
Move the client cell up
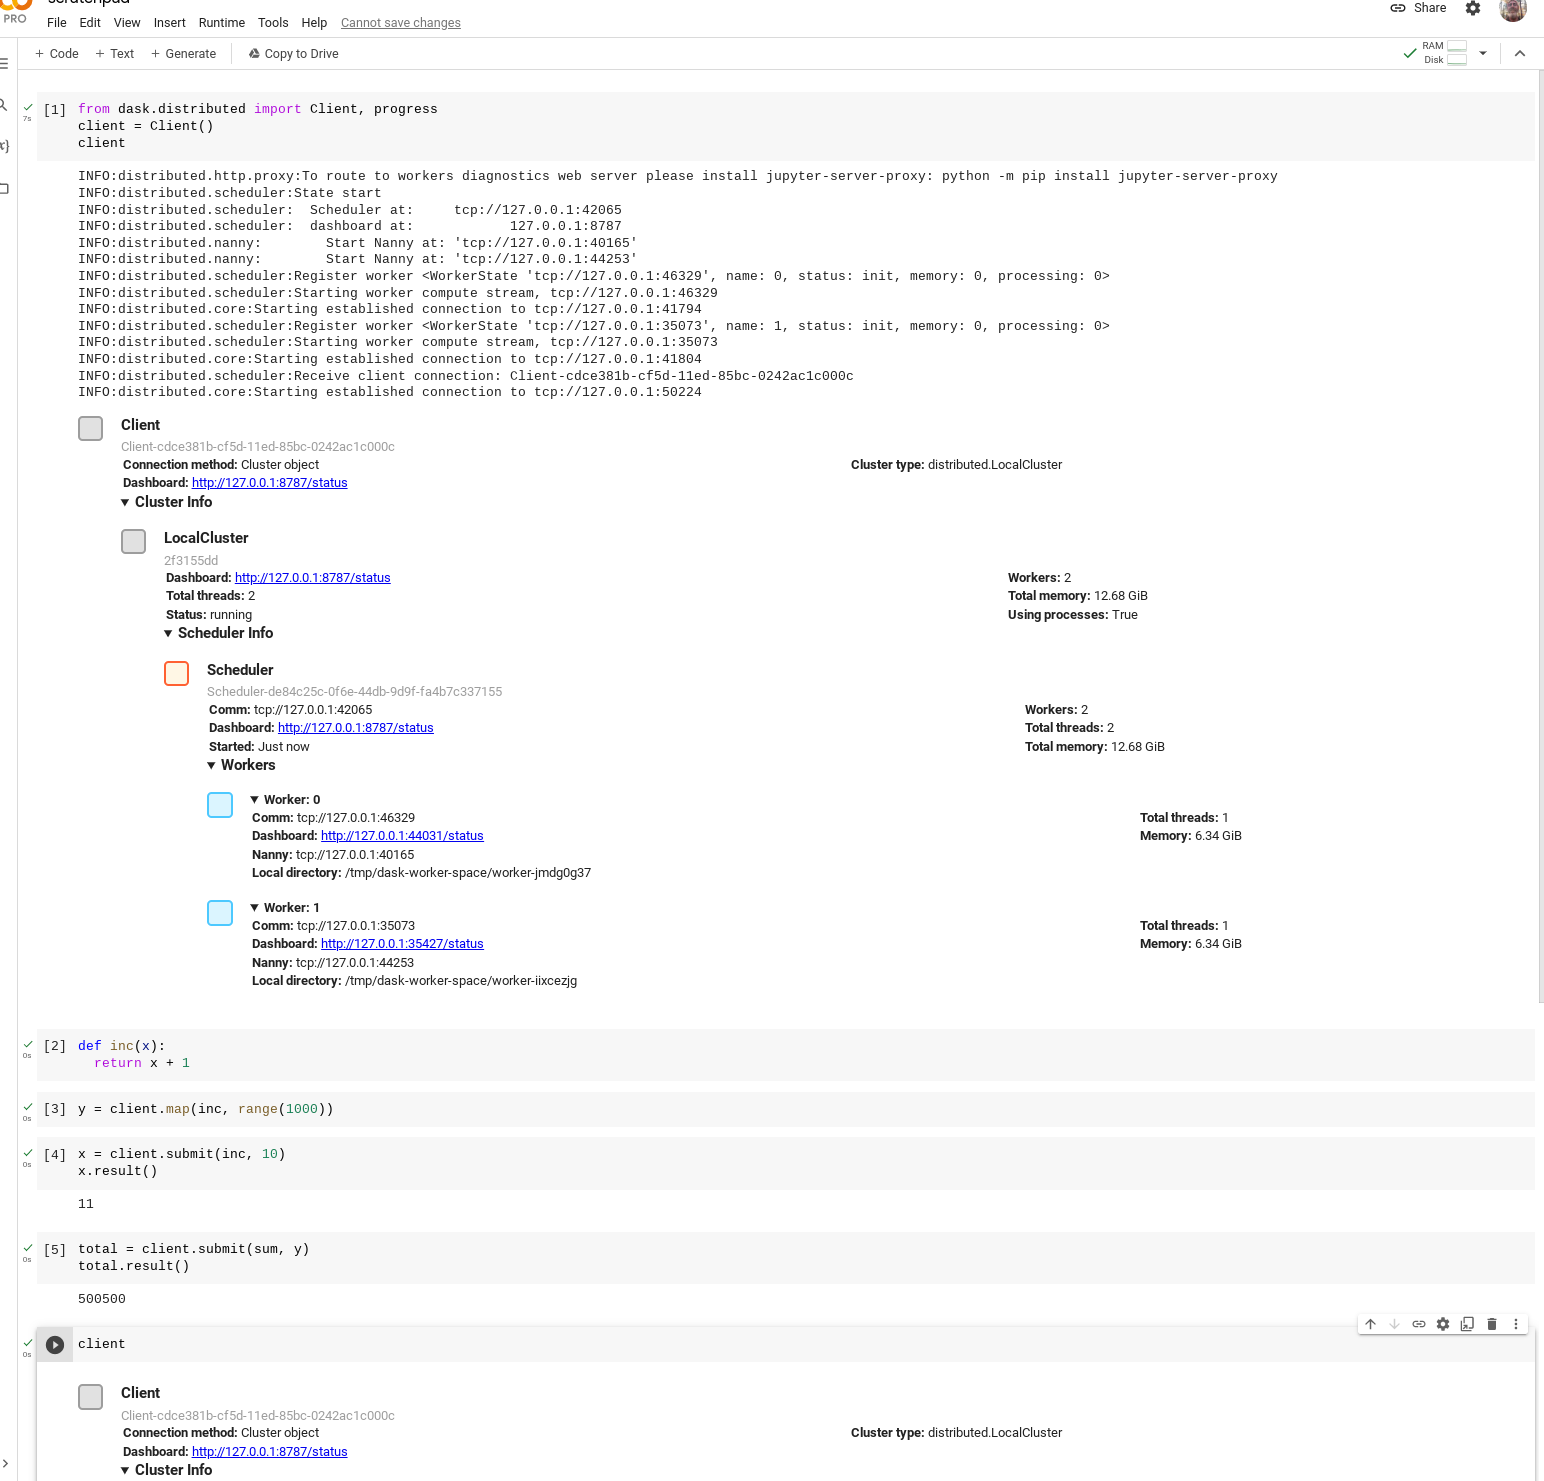click(x=1370, y=1323)
